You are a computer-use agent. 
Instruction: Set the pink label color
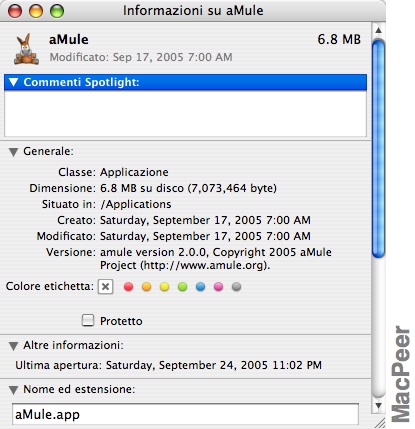click(218, 287)
